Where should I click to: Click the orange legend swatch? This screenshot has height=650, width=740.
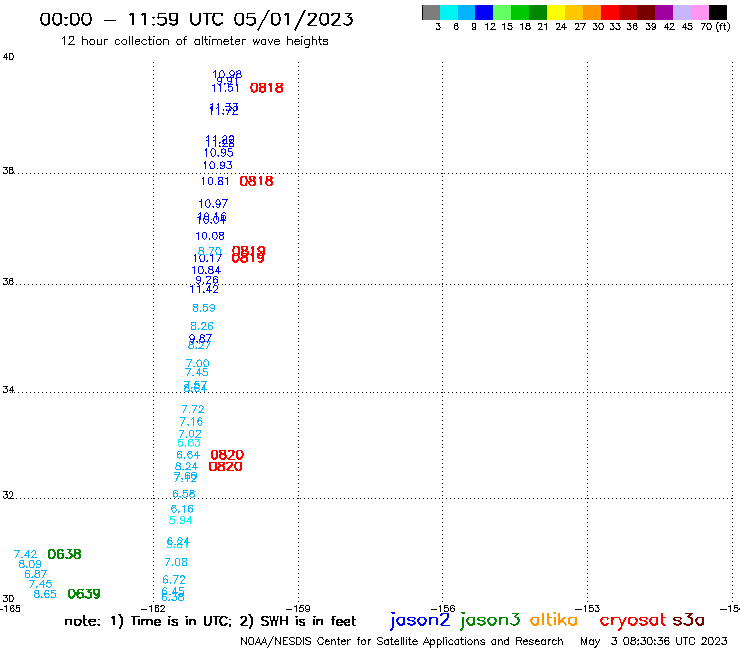point(592,12)
